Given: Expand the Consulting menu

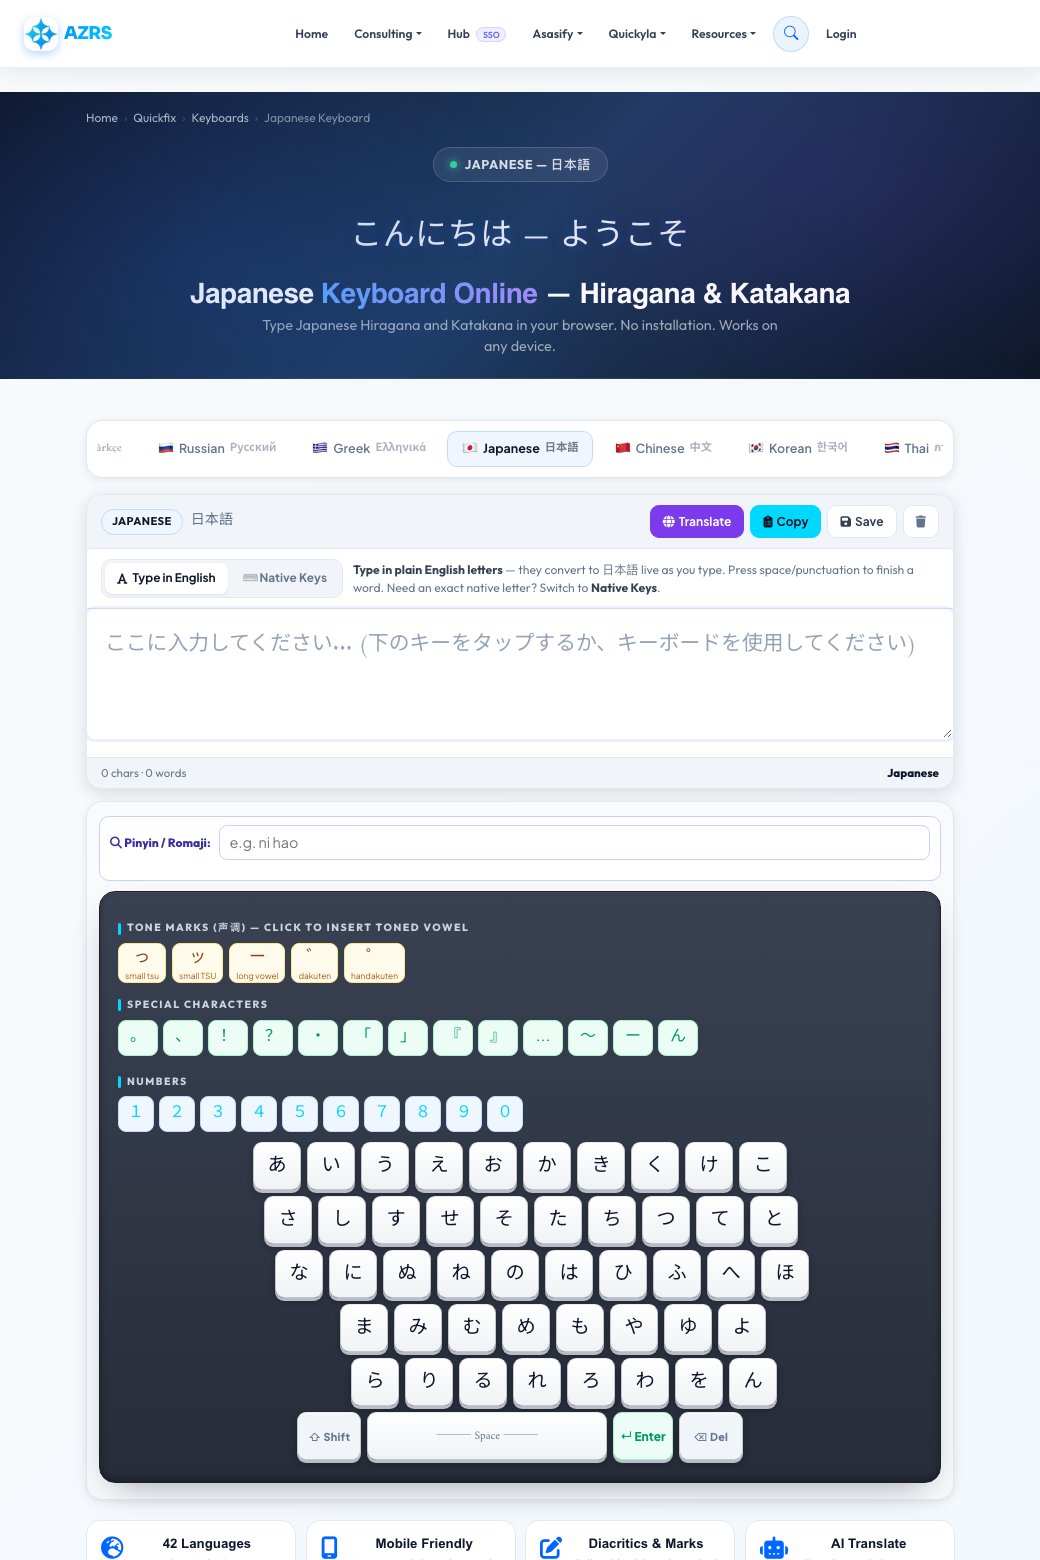Looking at the screenshot, I should (x=388, y=34).
